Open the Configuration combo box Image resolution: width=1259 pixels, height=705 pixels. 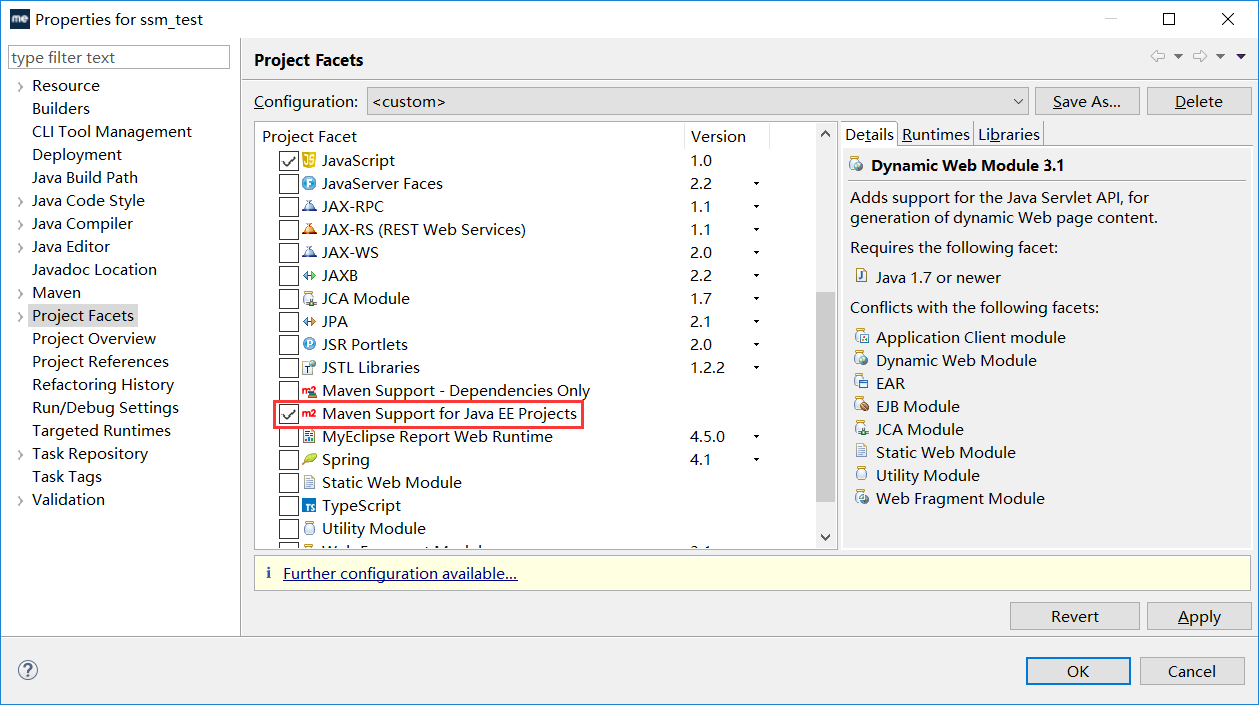(x=697, y=101)
